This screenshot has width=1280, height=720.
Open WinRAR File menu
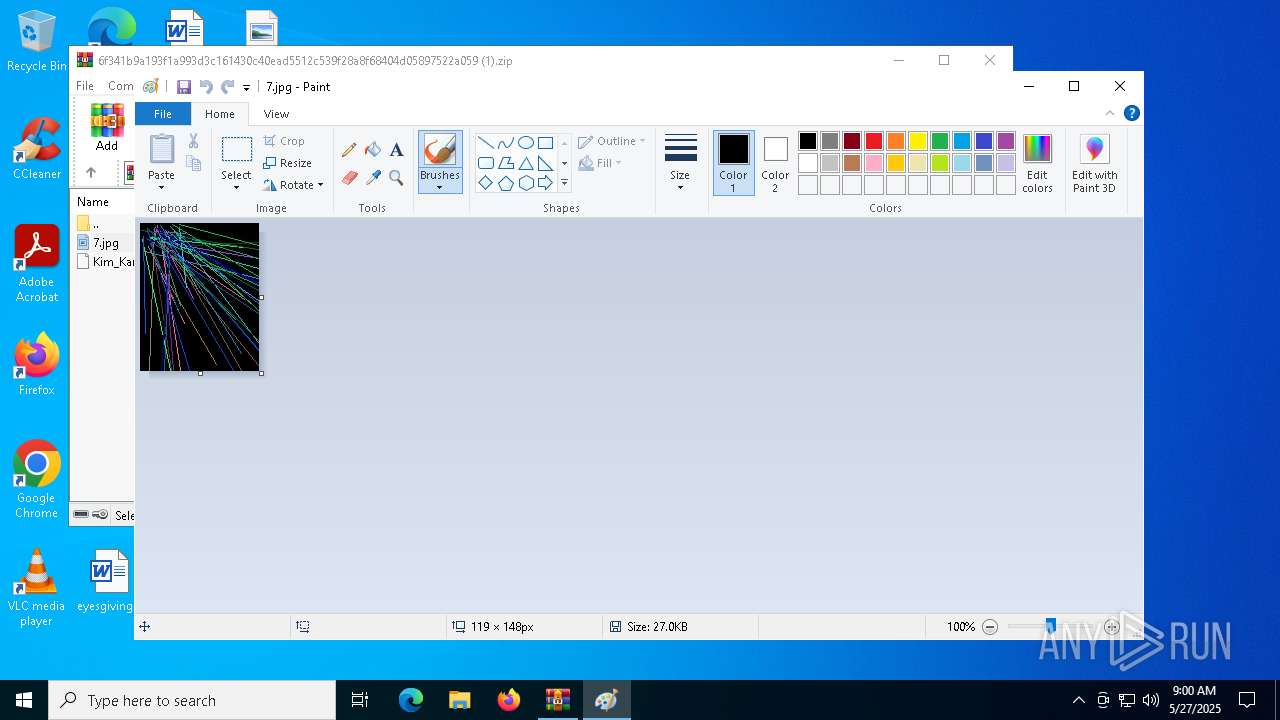[85, 86]
